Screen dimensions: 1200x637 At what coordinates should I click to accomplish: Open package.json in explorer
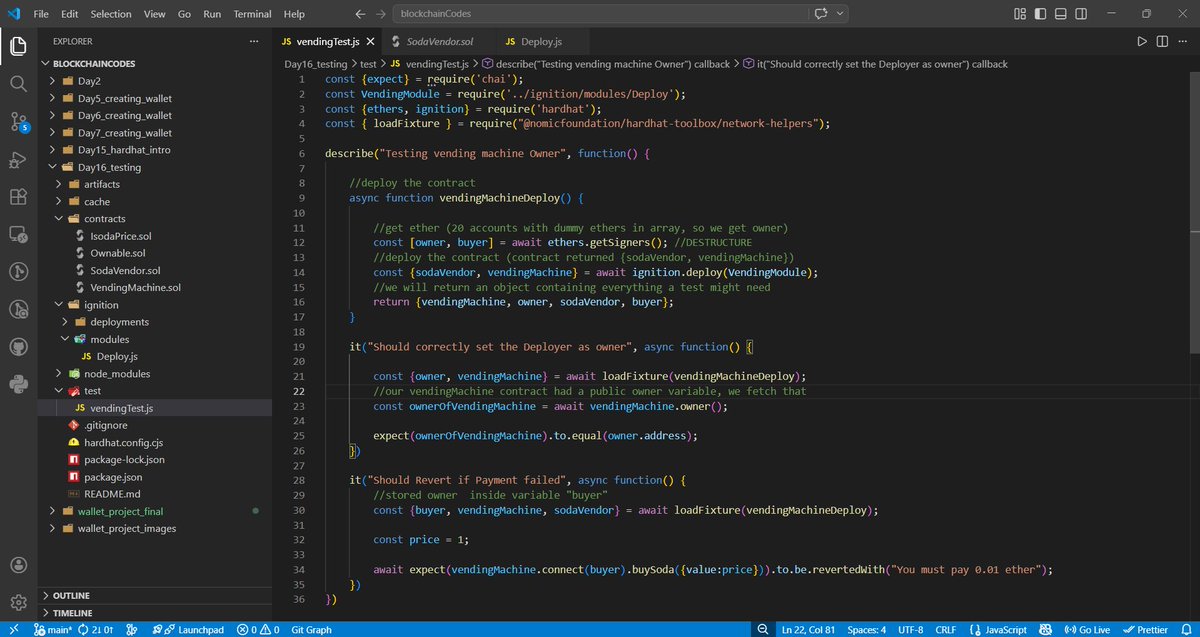112,477
